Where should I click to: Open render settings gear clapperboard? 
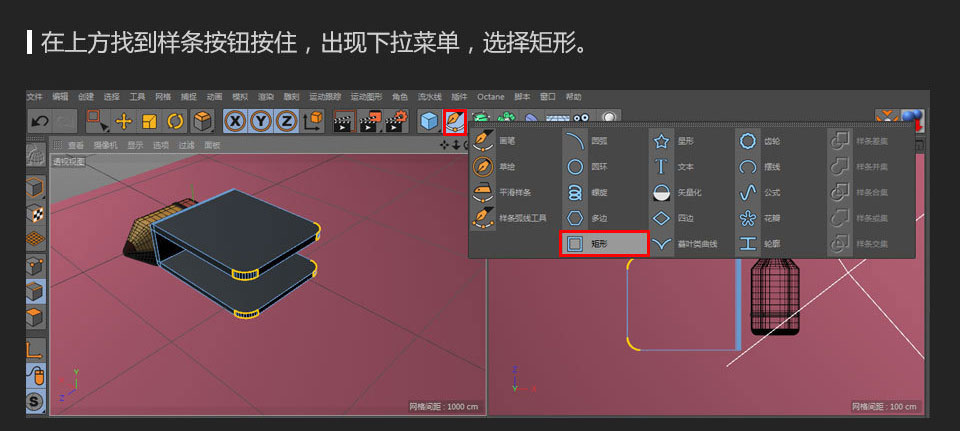pyautogui.click(x=396, y=121)
